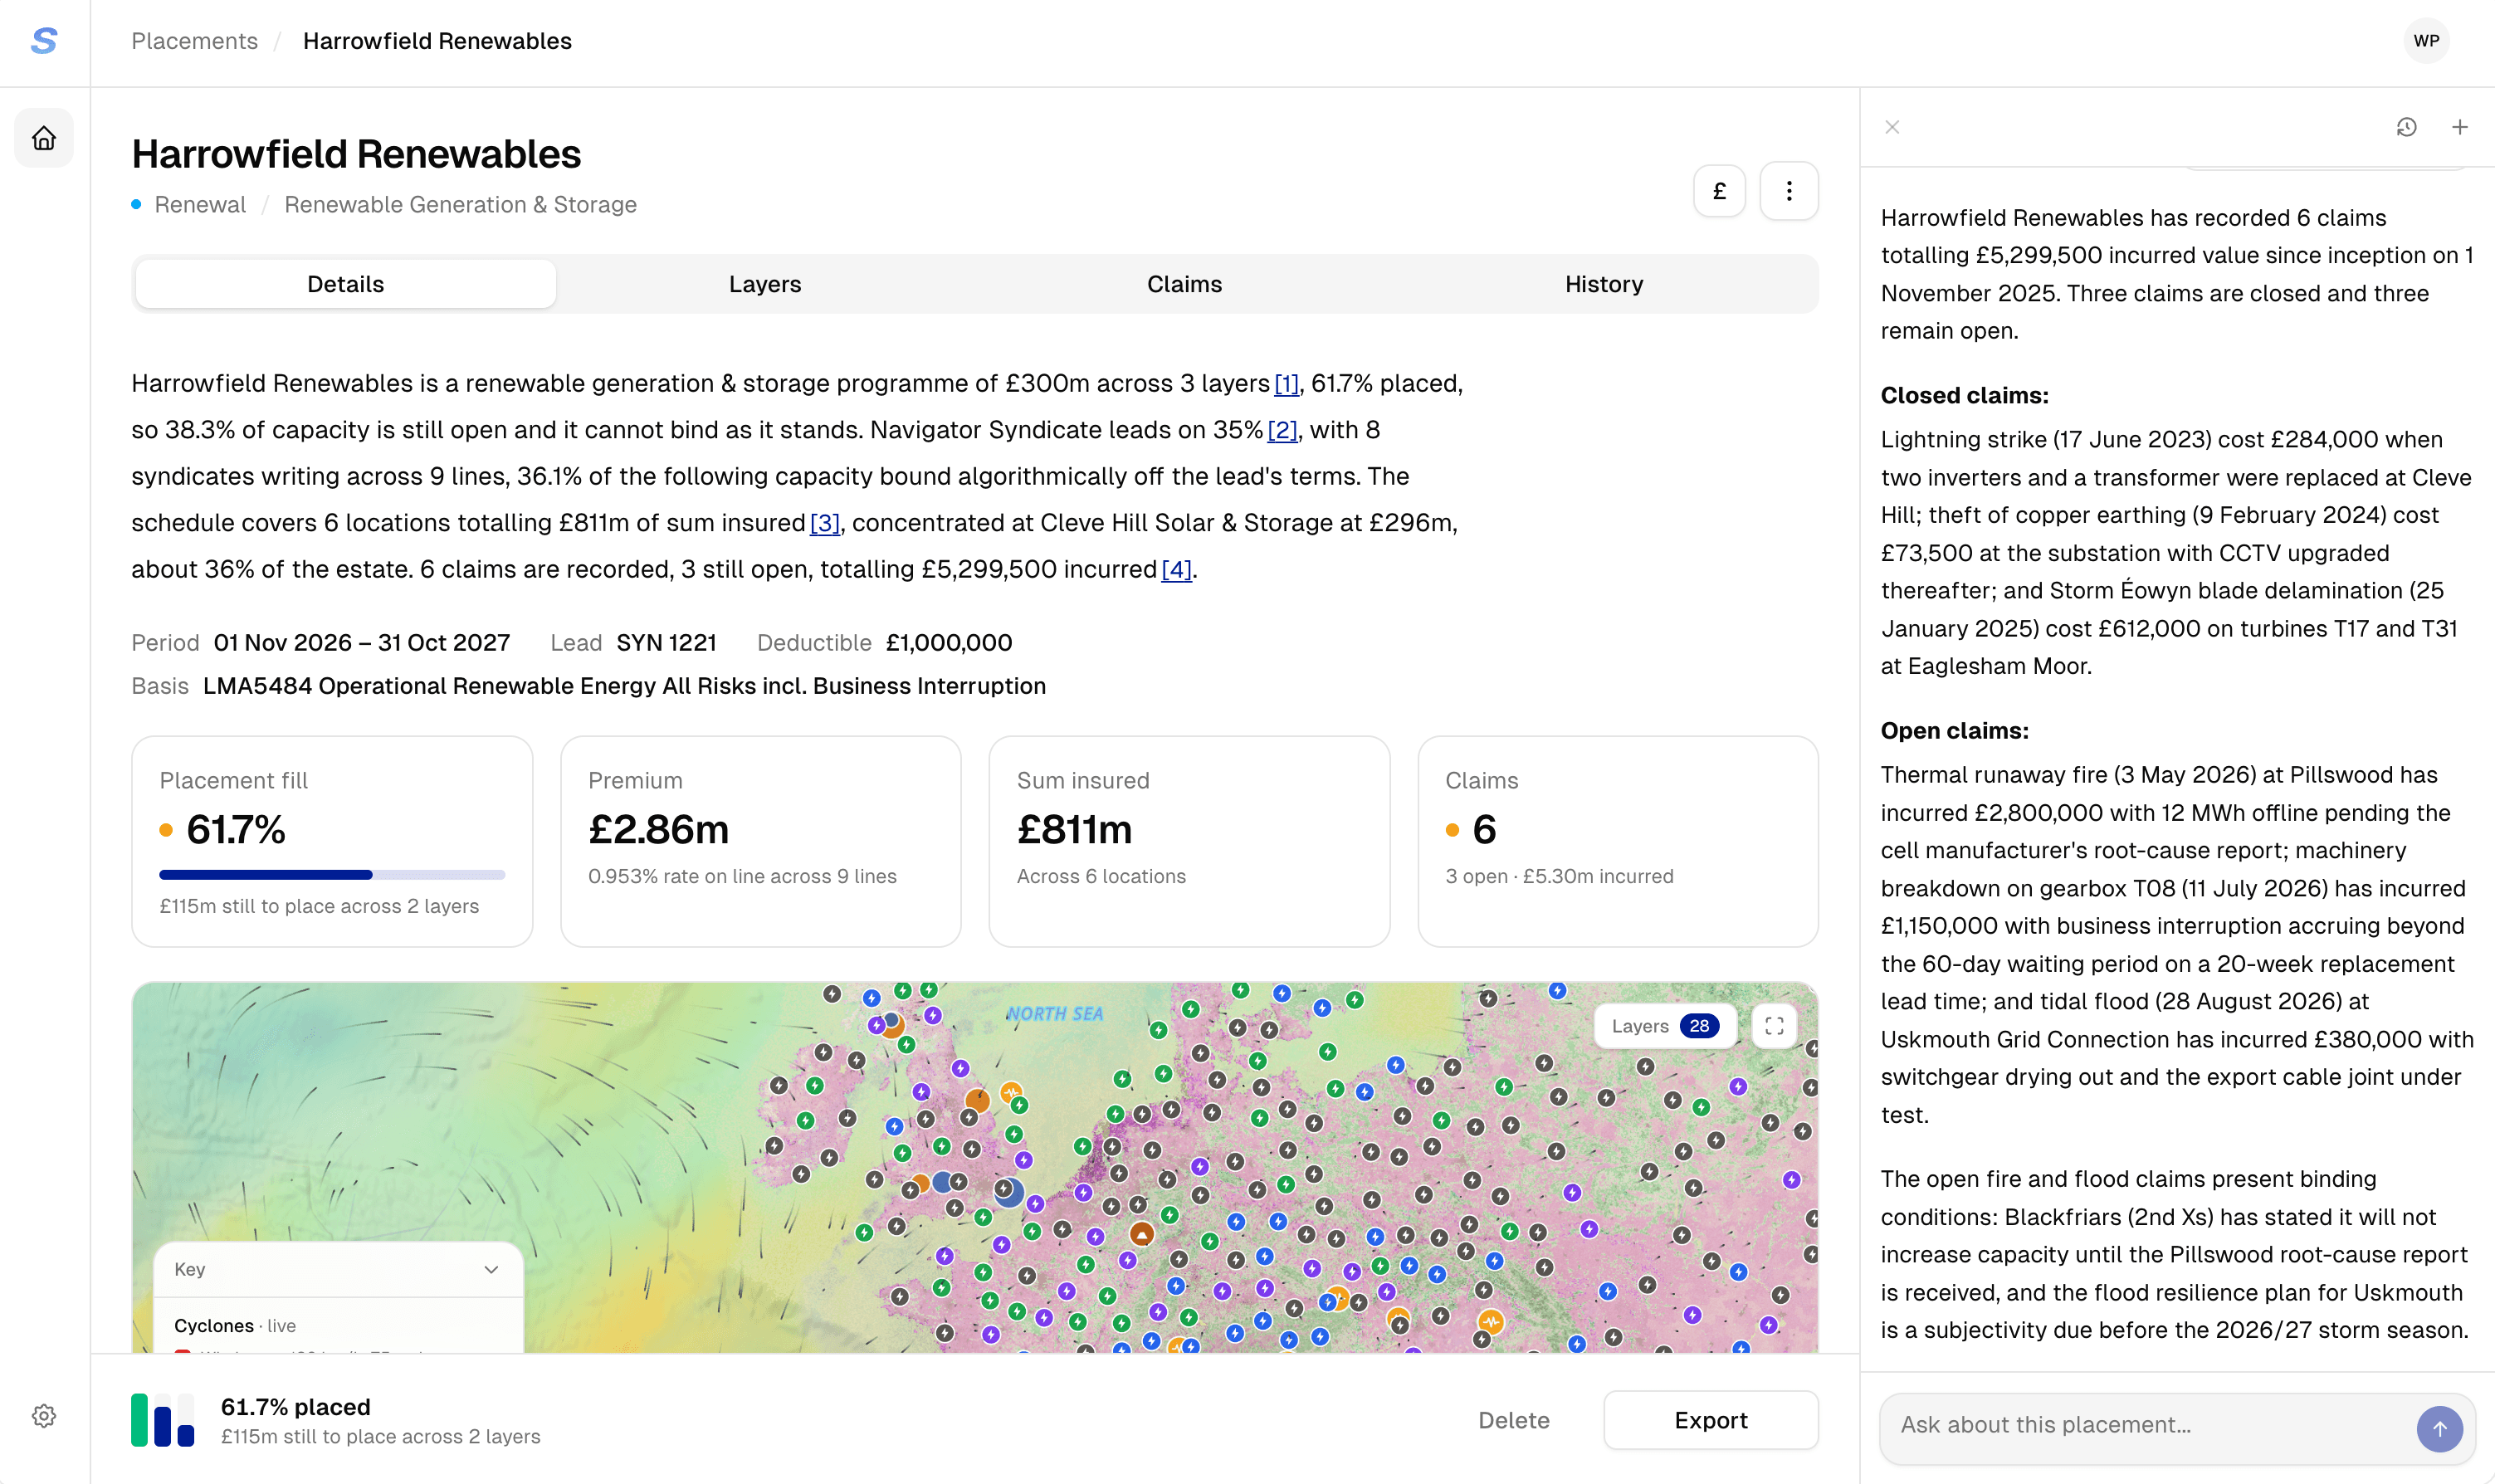Expand the map to fullscreen
Image resolution: width=2495 pixels, height=1484 pixels.
click(1774, 1026)
